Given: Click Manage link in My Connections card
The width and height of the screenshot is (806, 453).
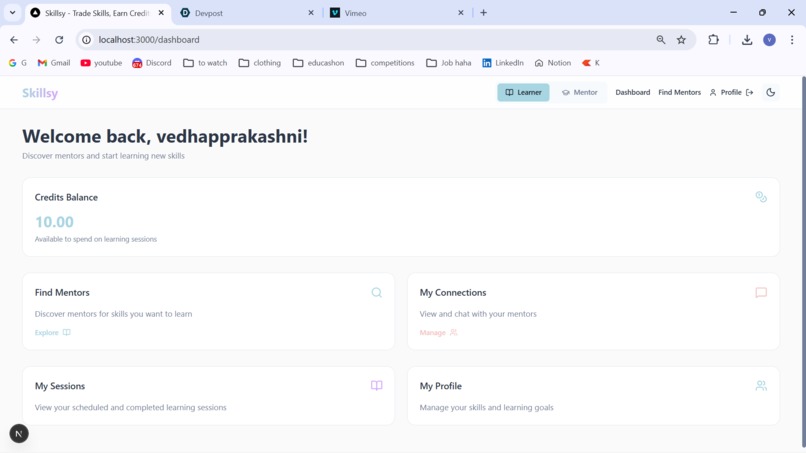Looking at the screenshot, I should pyautogui.click(x=438, y=333).
